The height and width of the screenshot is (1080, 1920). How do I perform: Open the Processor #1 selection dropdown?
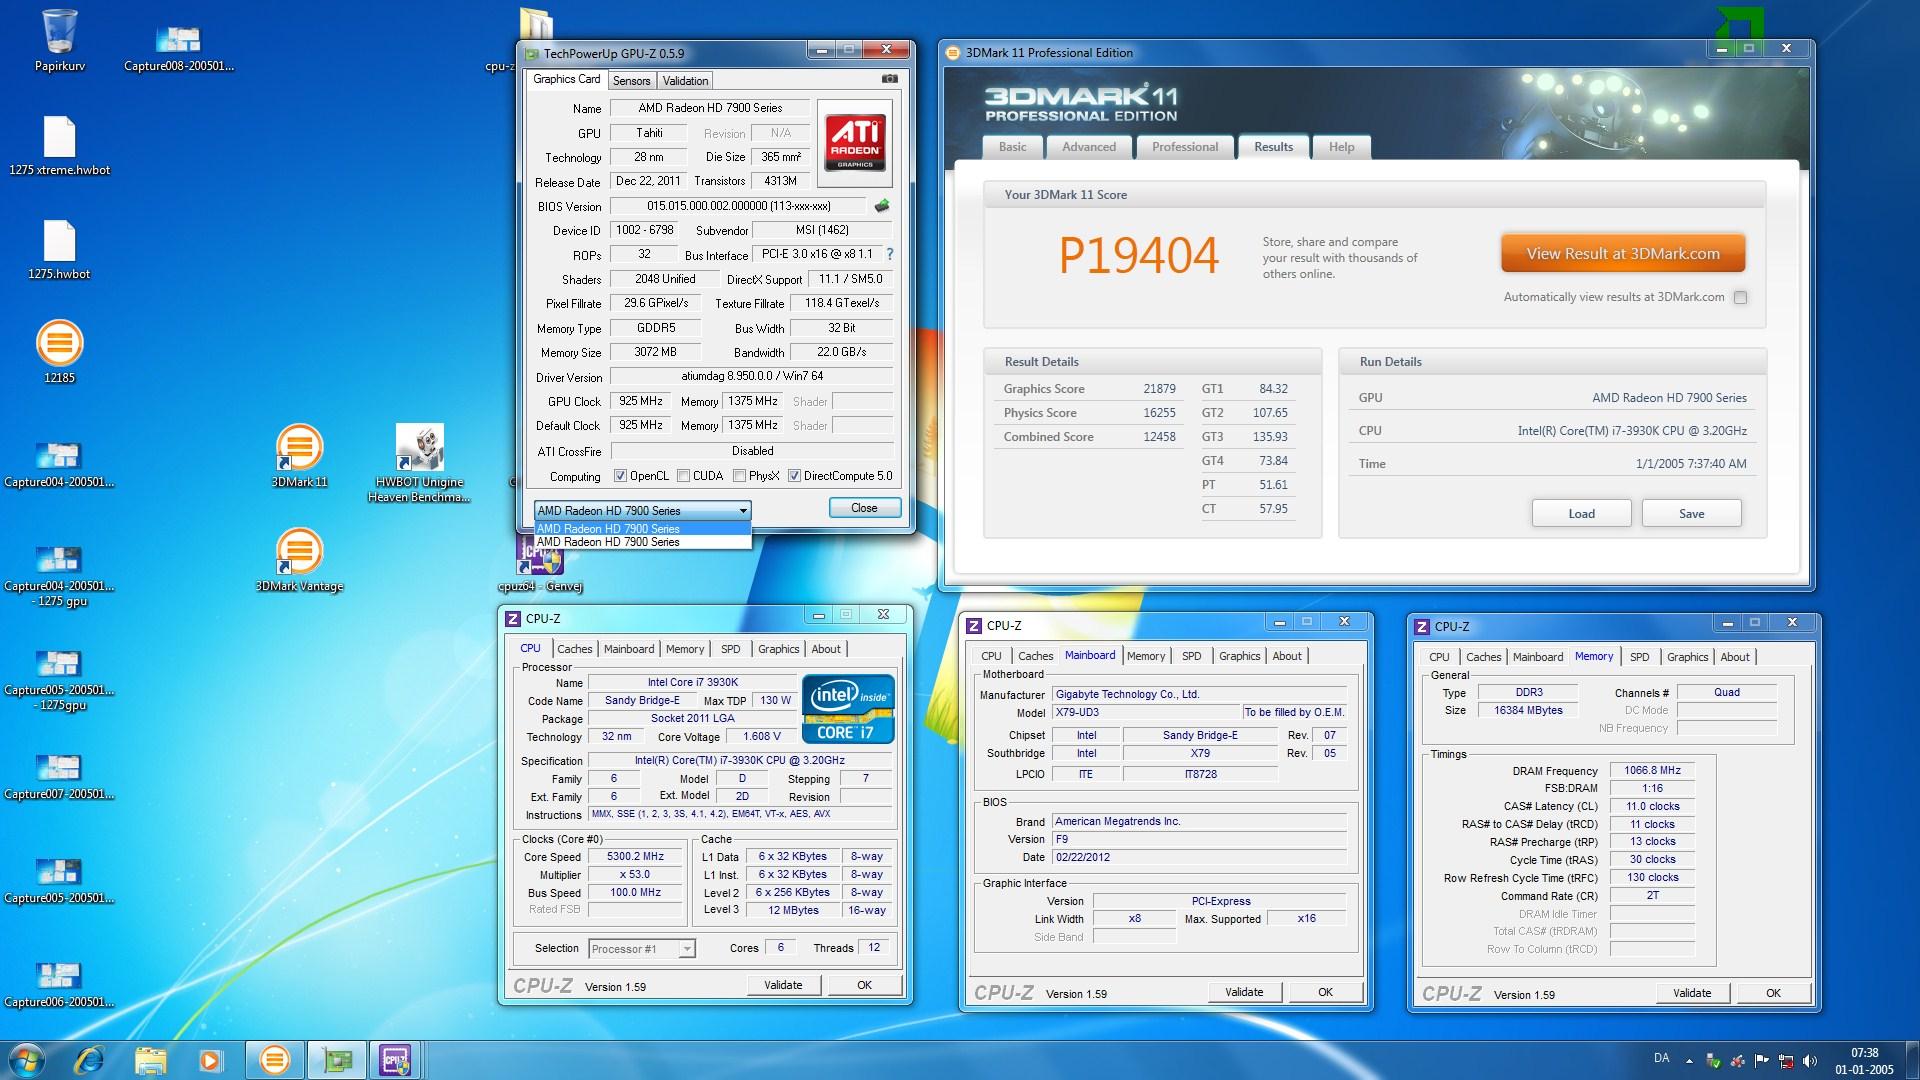687,949
